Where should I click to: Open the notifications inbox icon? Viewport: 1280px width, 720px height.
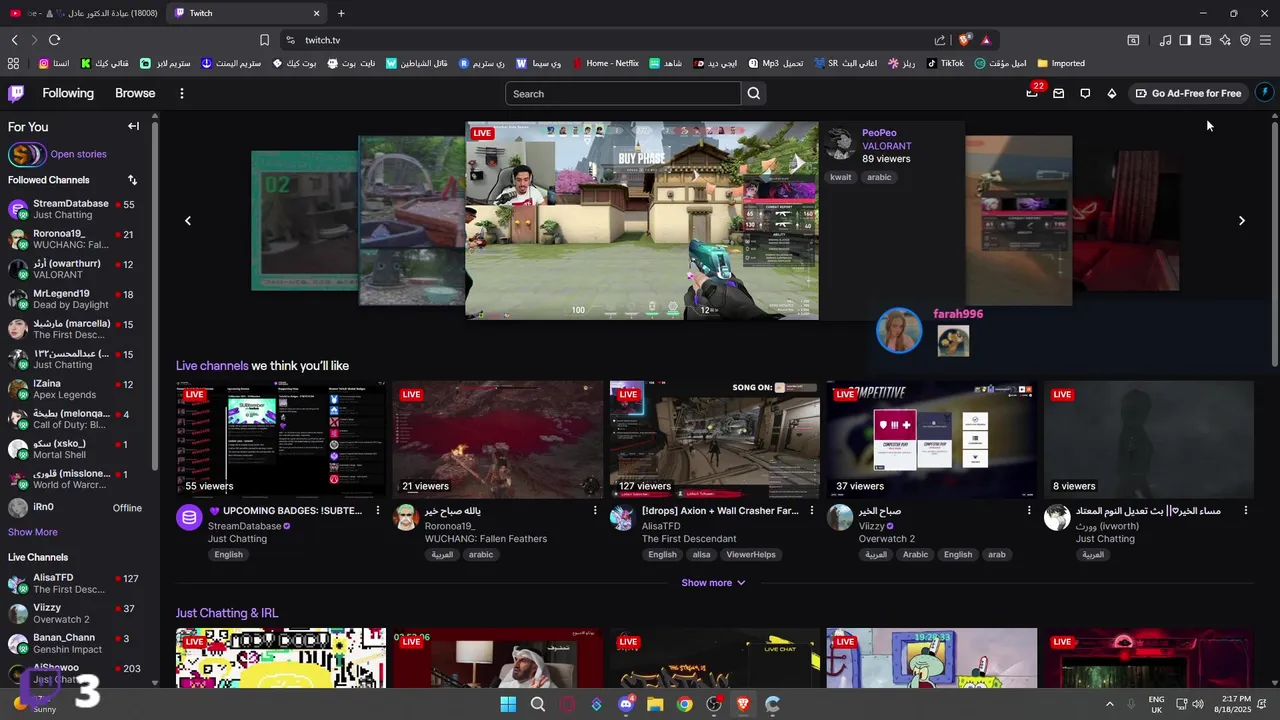click(x=1059, y=93)
